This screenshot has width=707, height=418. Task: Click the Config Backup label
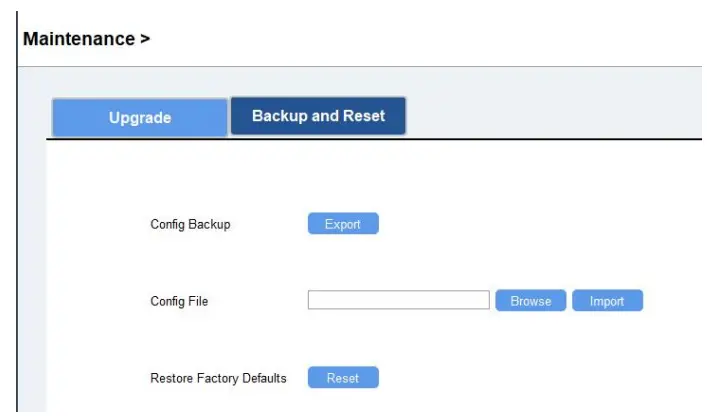[x=190, y=224]
